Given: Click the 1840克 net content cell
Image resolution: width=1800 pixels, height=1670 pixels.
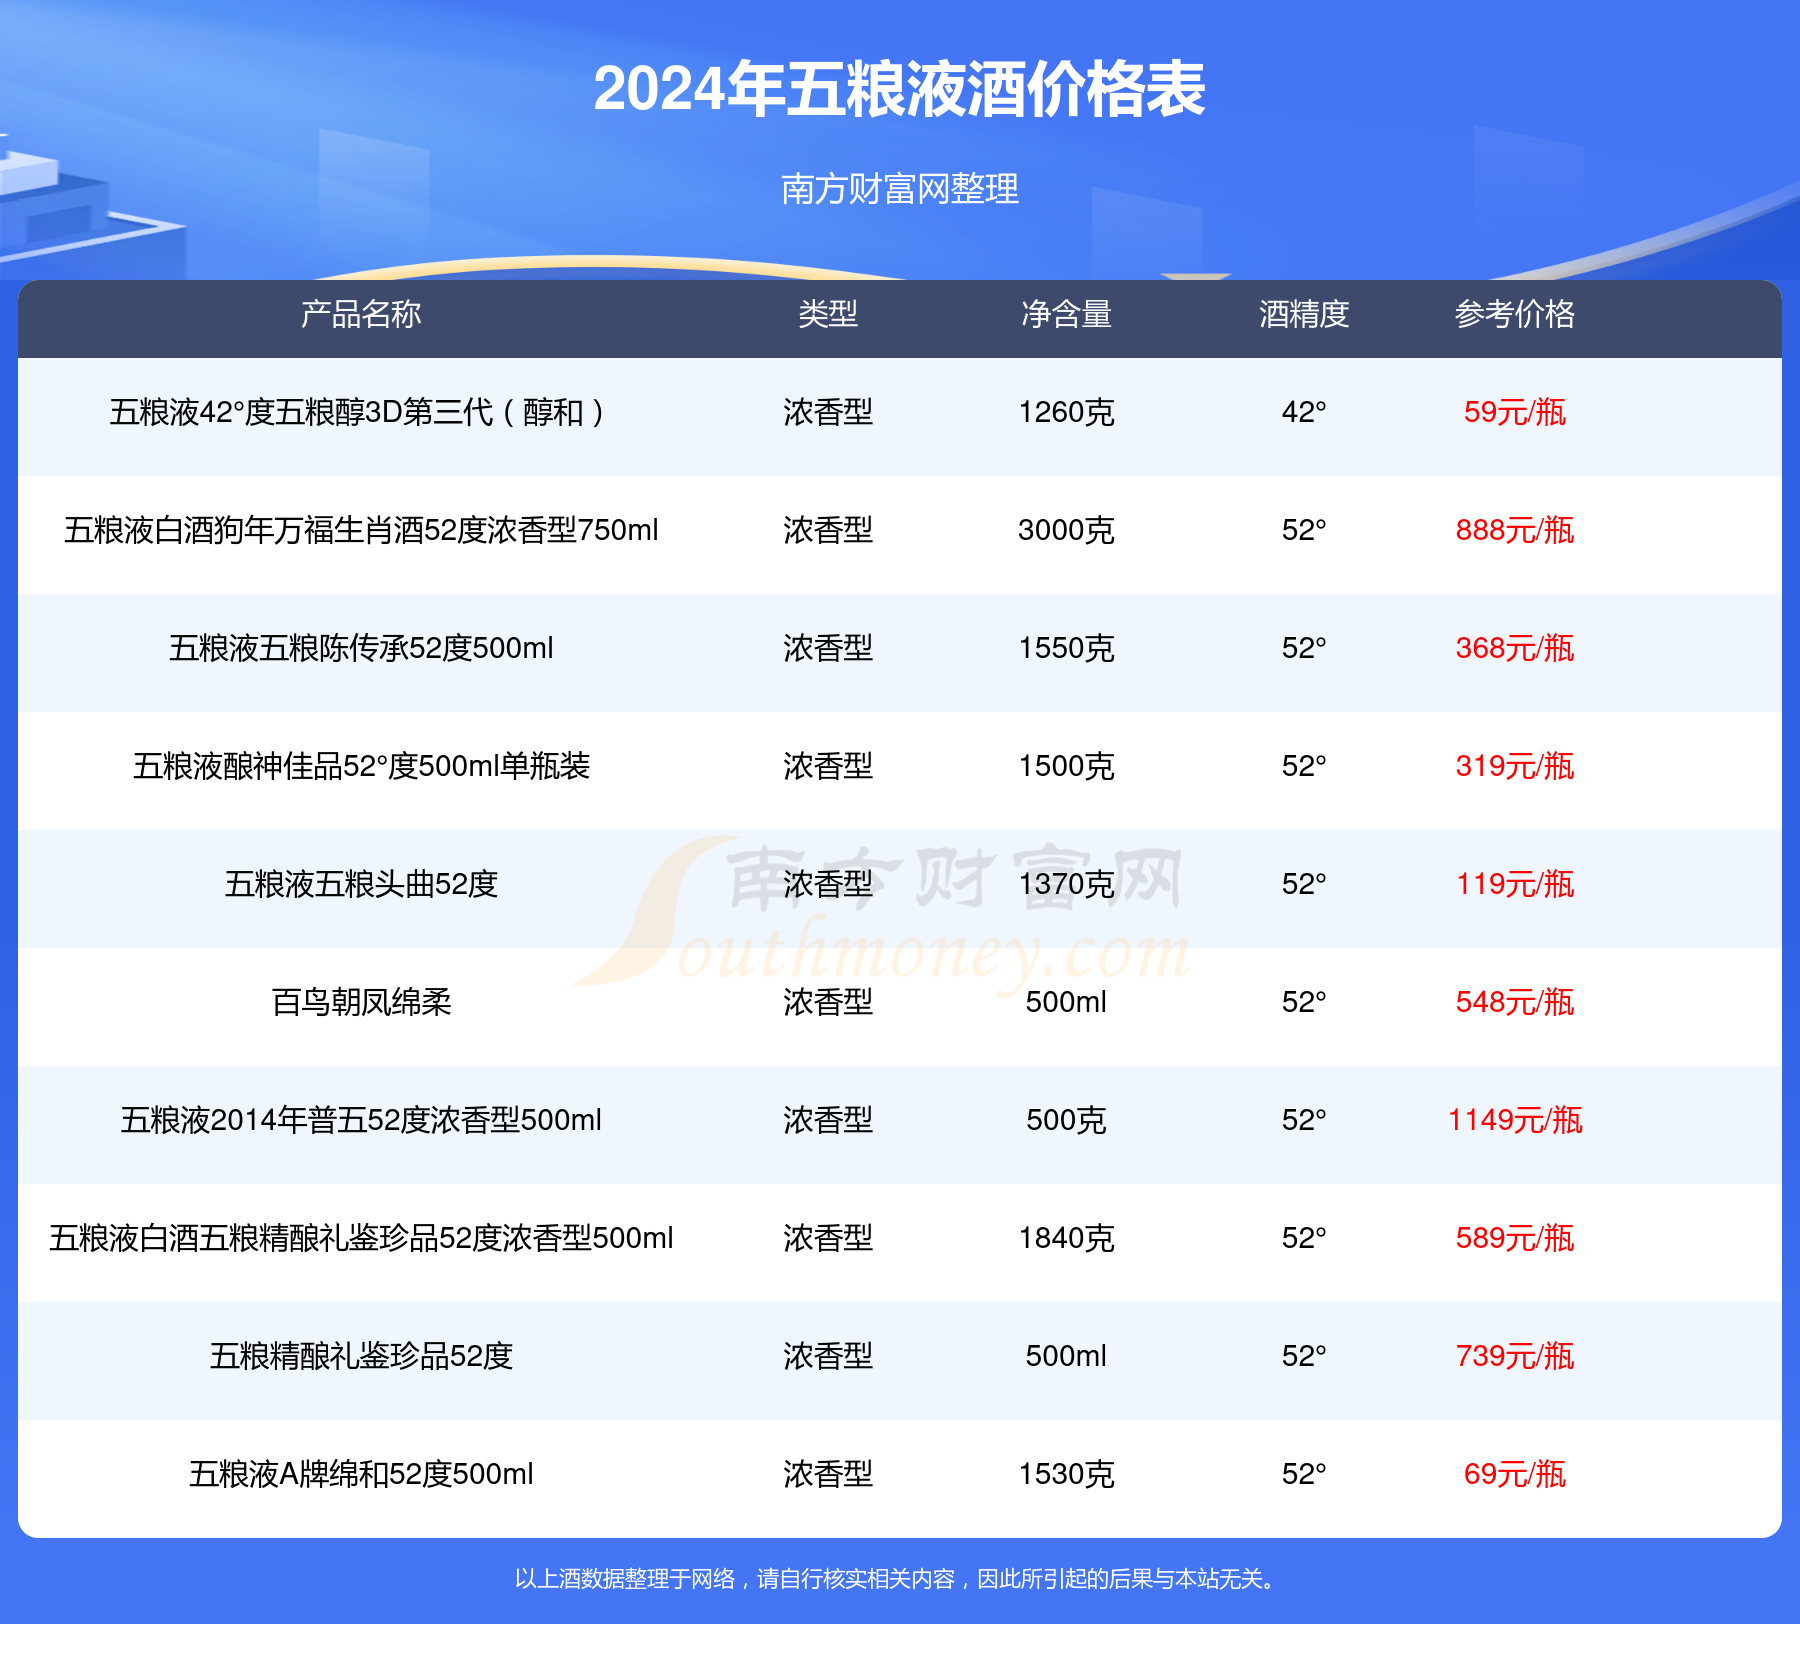Looking at the screenshot, I should 1066,1238.
